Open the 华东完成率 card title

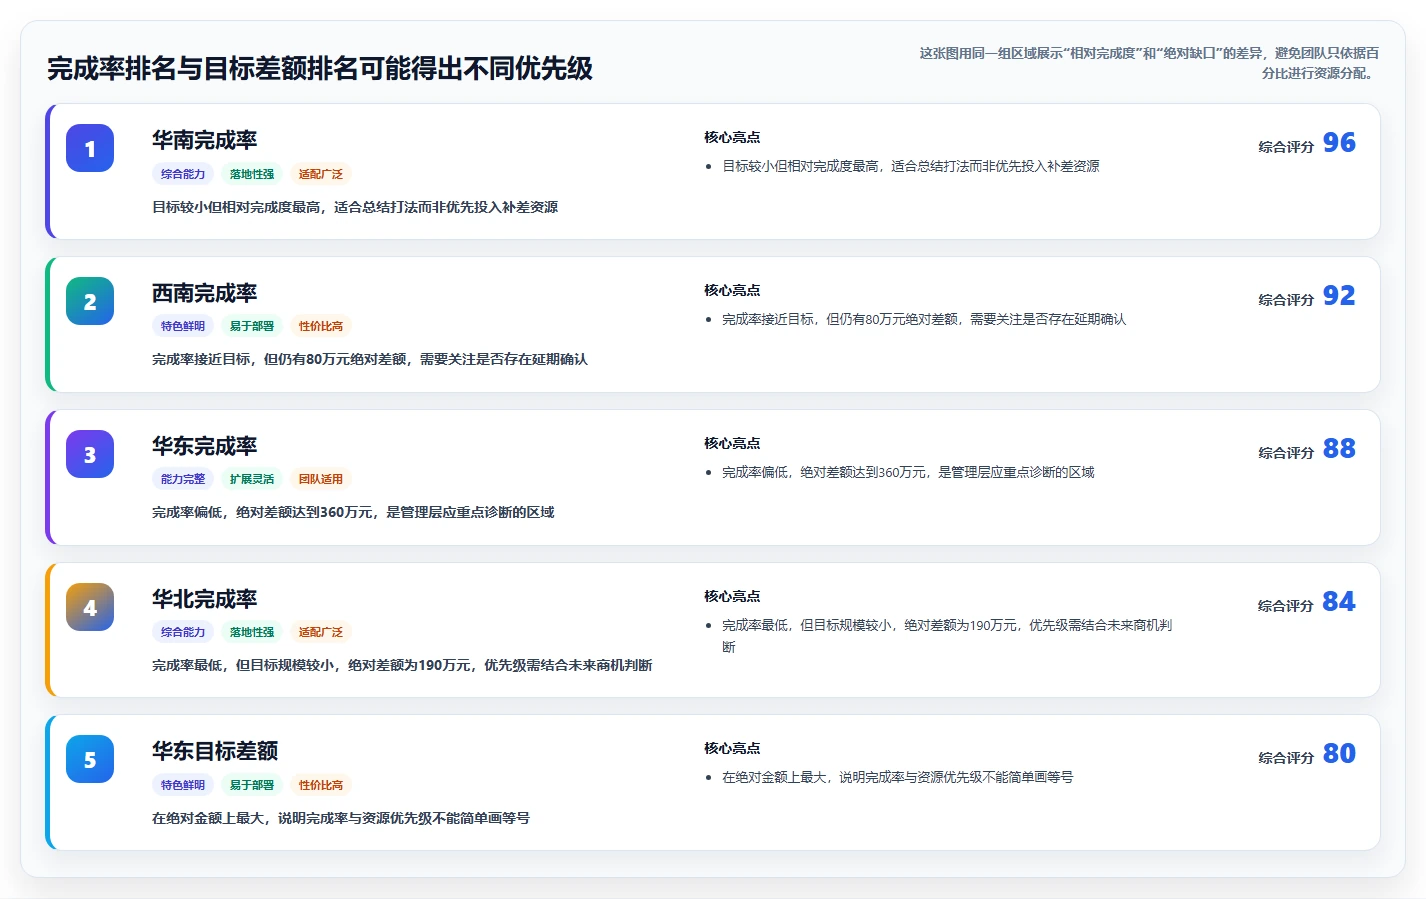205,446
